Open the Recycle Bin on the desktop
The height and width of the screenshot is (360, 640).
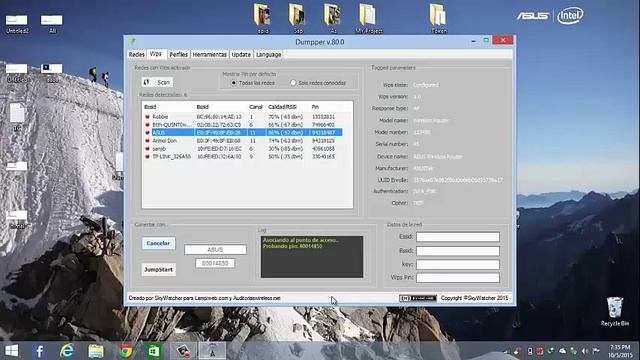(x=615, y=311)
